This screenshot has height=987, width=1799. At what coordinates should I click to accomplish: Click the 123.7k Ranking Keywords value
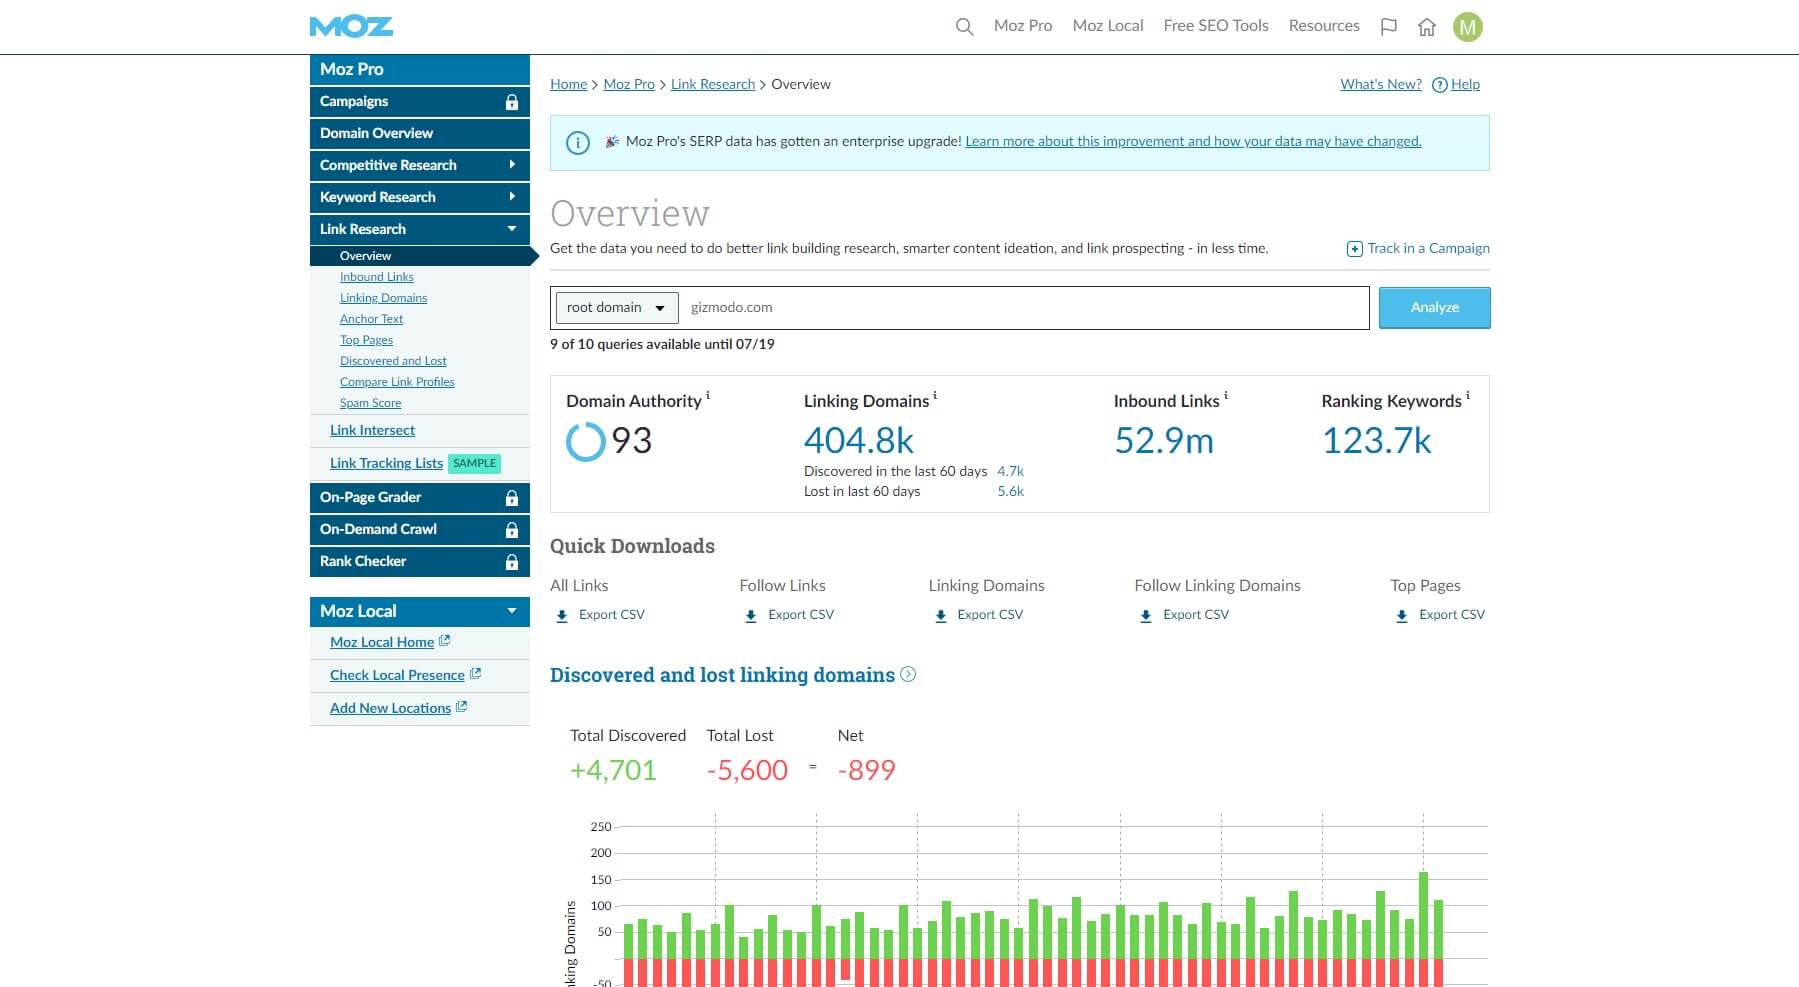pos(1377,441)
